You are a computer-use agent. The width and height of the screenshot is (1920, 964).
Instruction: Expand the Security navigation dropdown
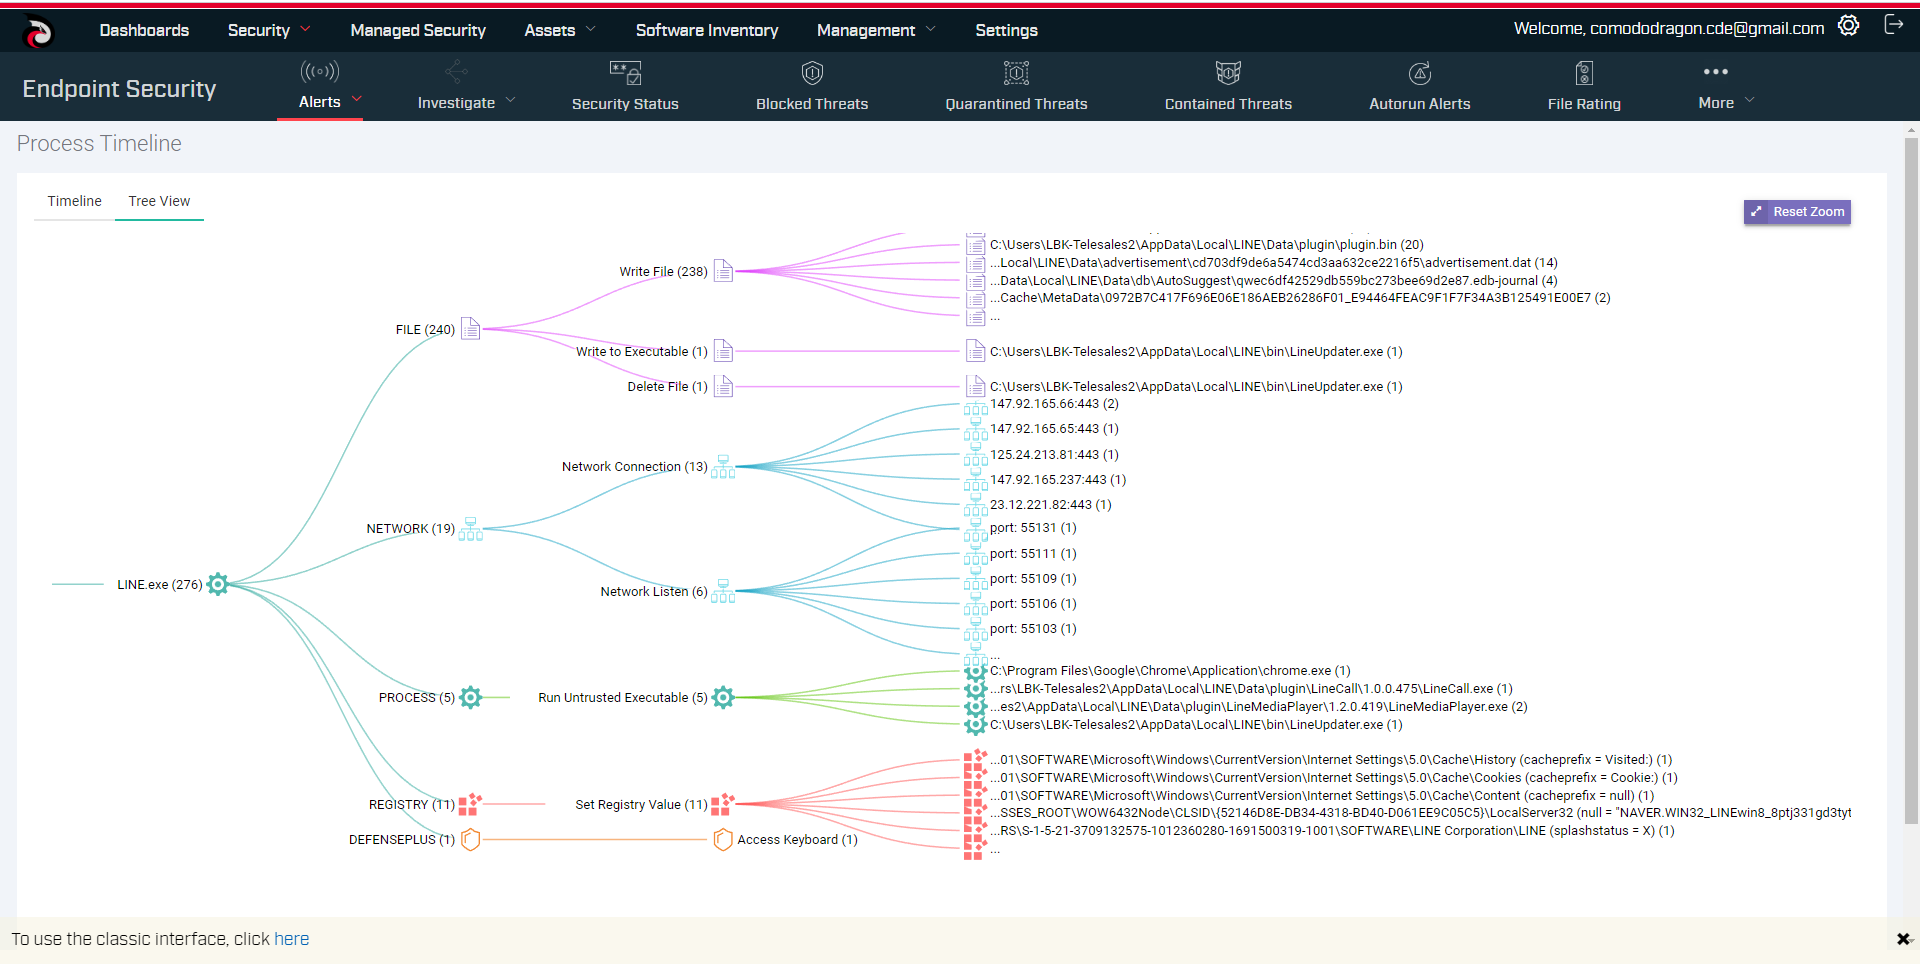point(268,30)
